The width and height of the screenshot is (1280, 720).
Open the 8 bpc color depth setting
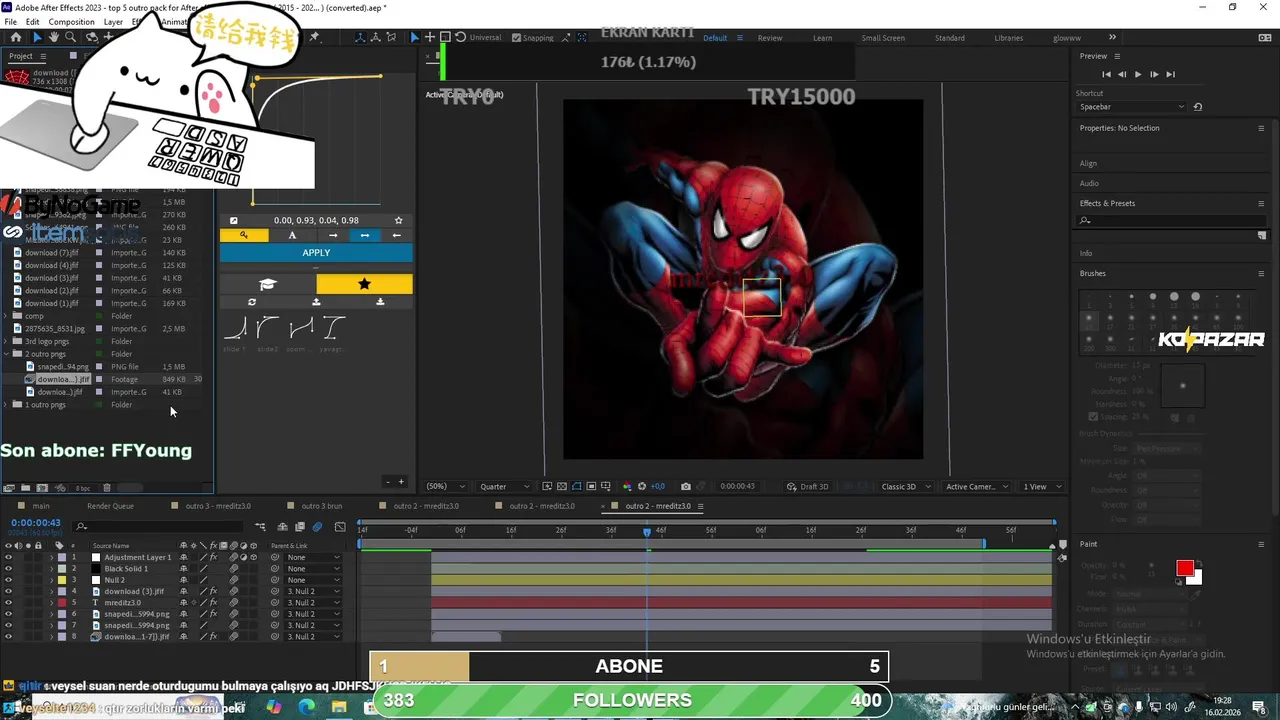coord(83,488)
